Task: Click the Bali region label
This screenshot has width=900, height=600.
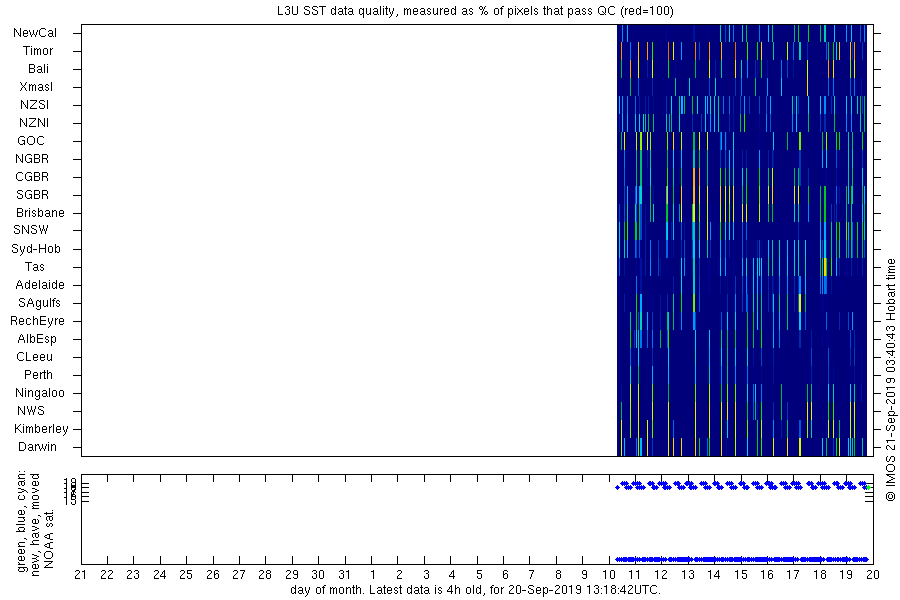Action: tap(38, 69)
